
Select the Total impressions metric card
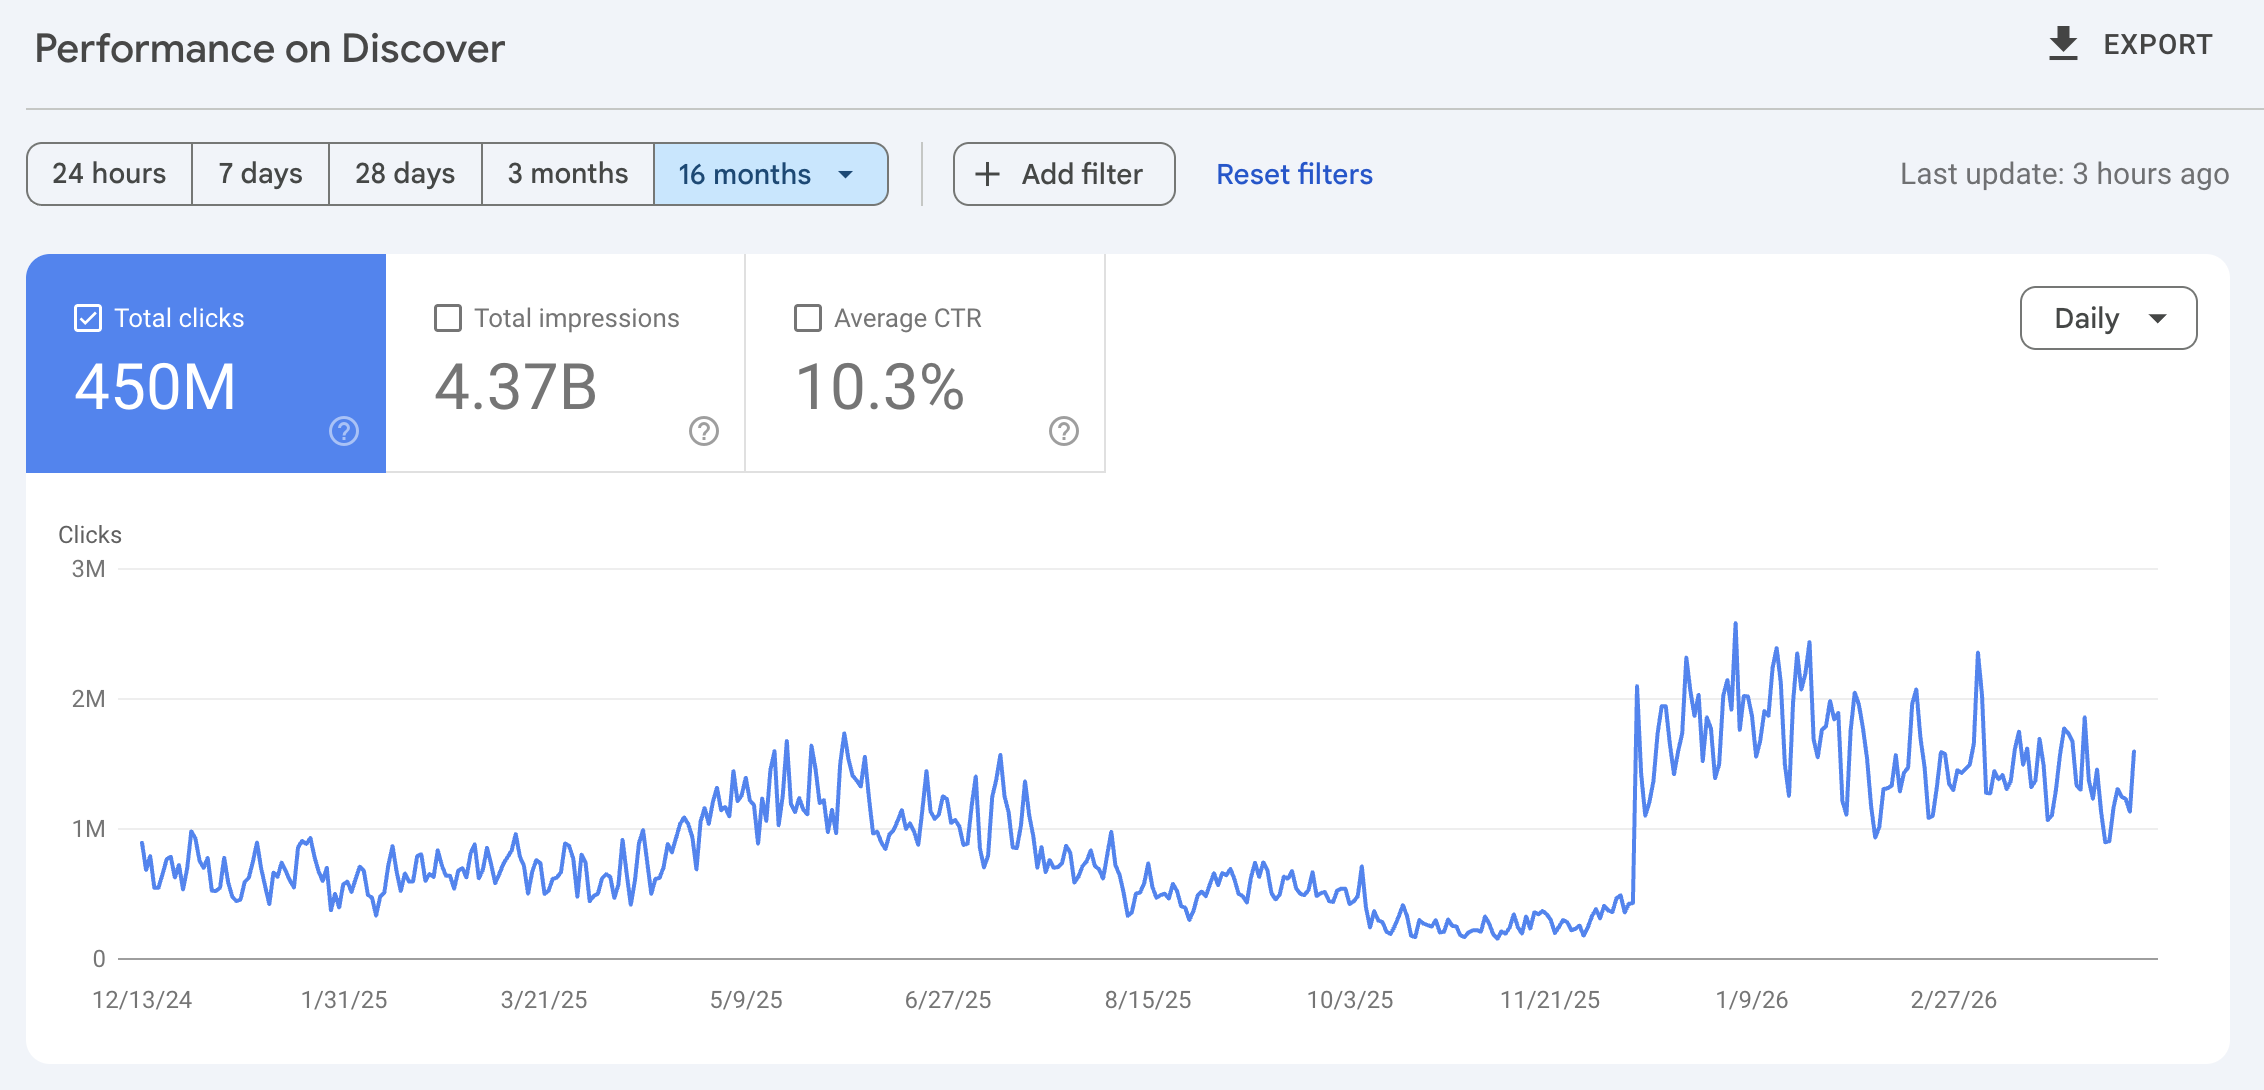tap(565, 362)
